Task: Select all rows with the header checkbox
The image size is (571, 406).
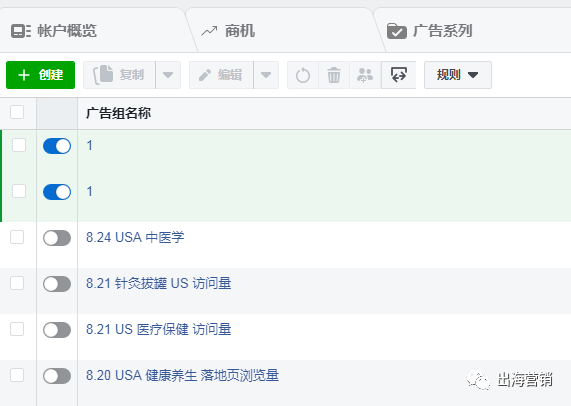Action: click(x=17, y=112)
